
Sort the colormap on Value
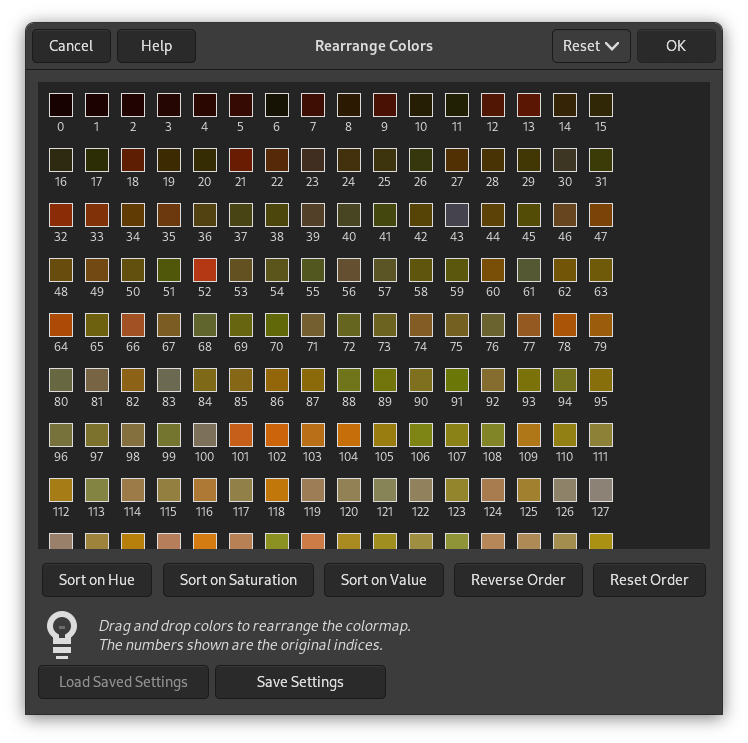tap(383, 580)
